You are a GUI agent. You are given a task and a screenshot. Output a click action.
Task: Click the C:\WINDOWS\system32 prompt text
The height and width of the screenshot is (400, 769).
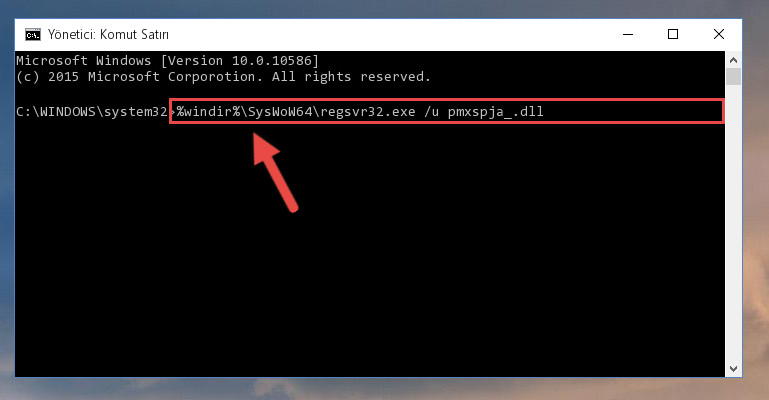point(92,112)
